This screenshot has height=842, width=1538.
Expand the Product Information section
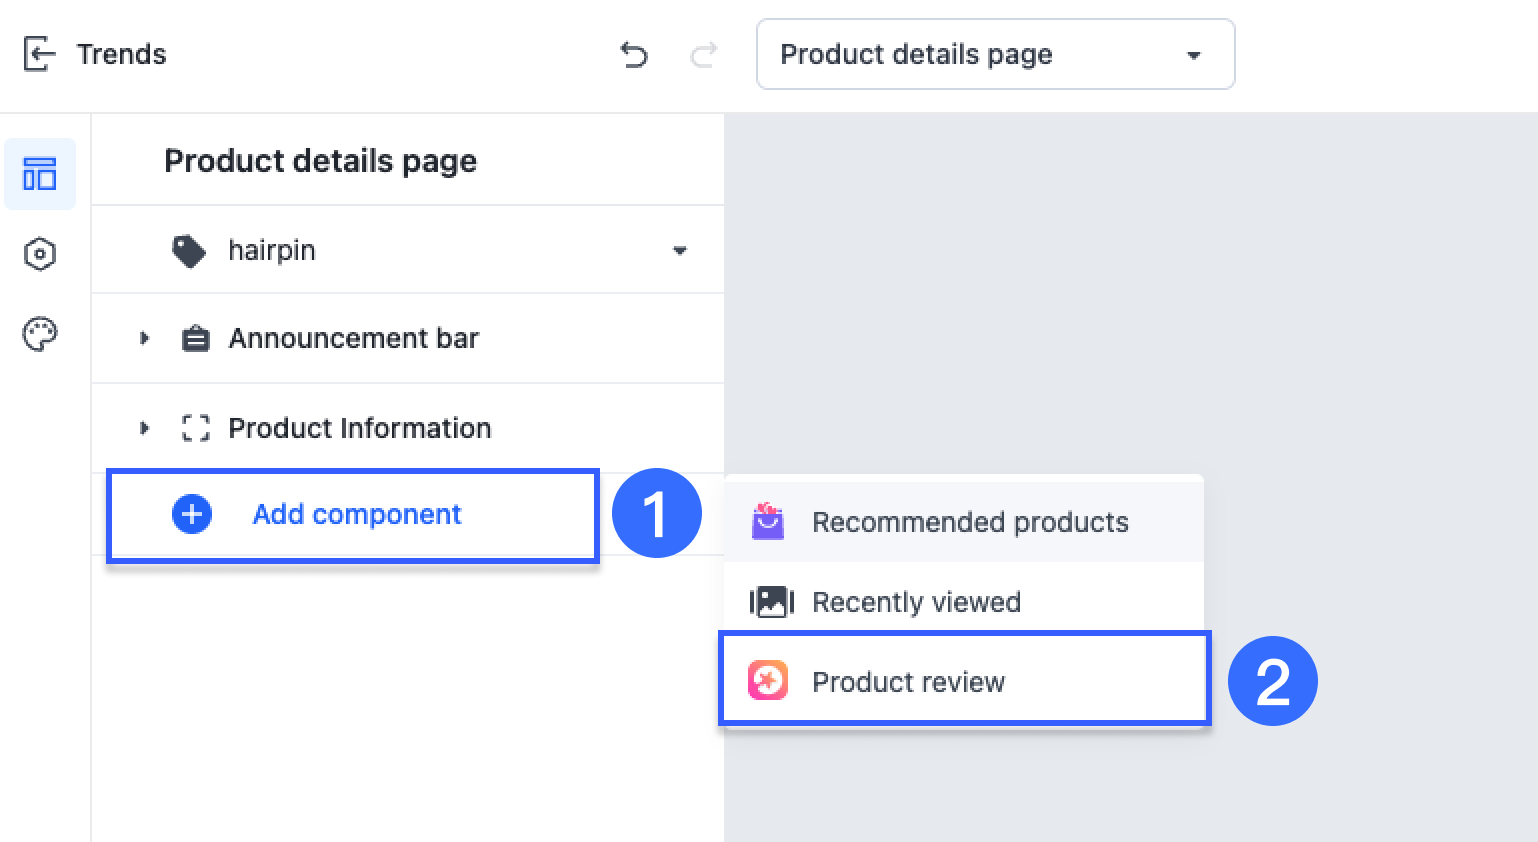144,428
